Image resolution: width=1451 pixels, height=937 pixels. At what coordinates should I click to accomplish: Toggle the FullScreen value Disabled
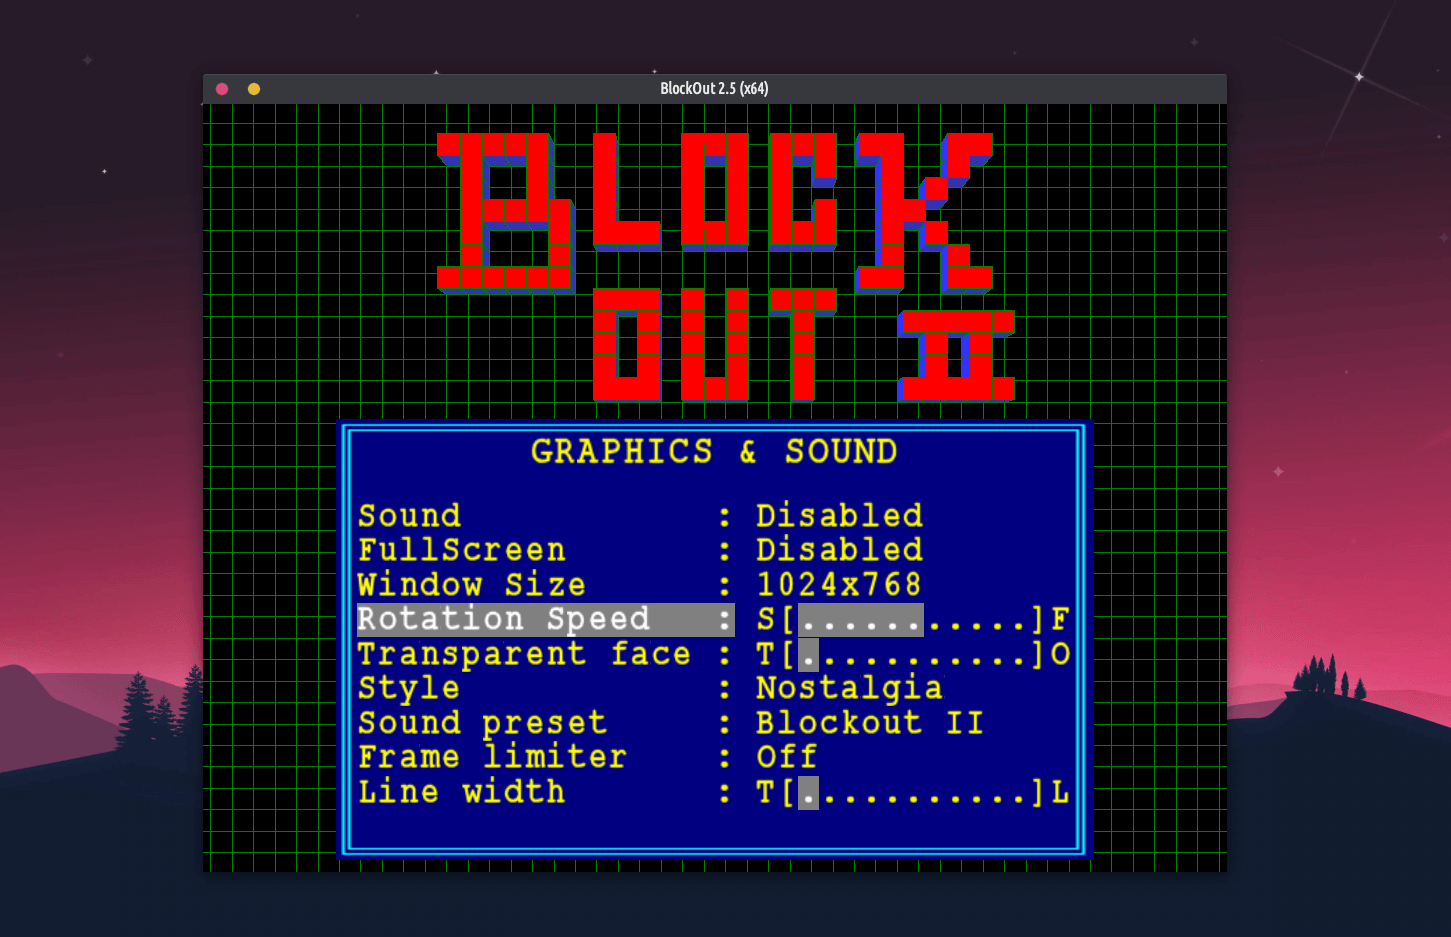[839, 550]
